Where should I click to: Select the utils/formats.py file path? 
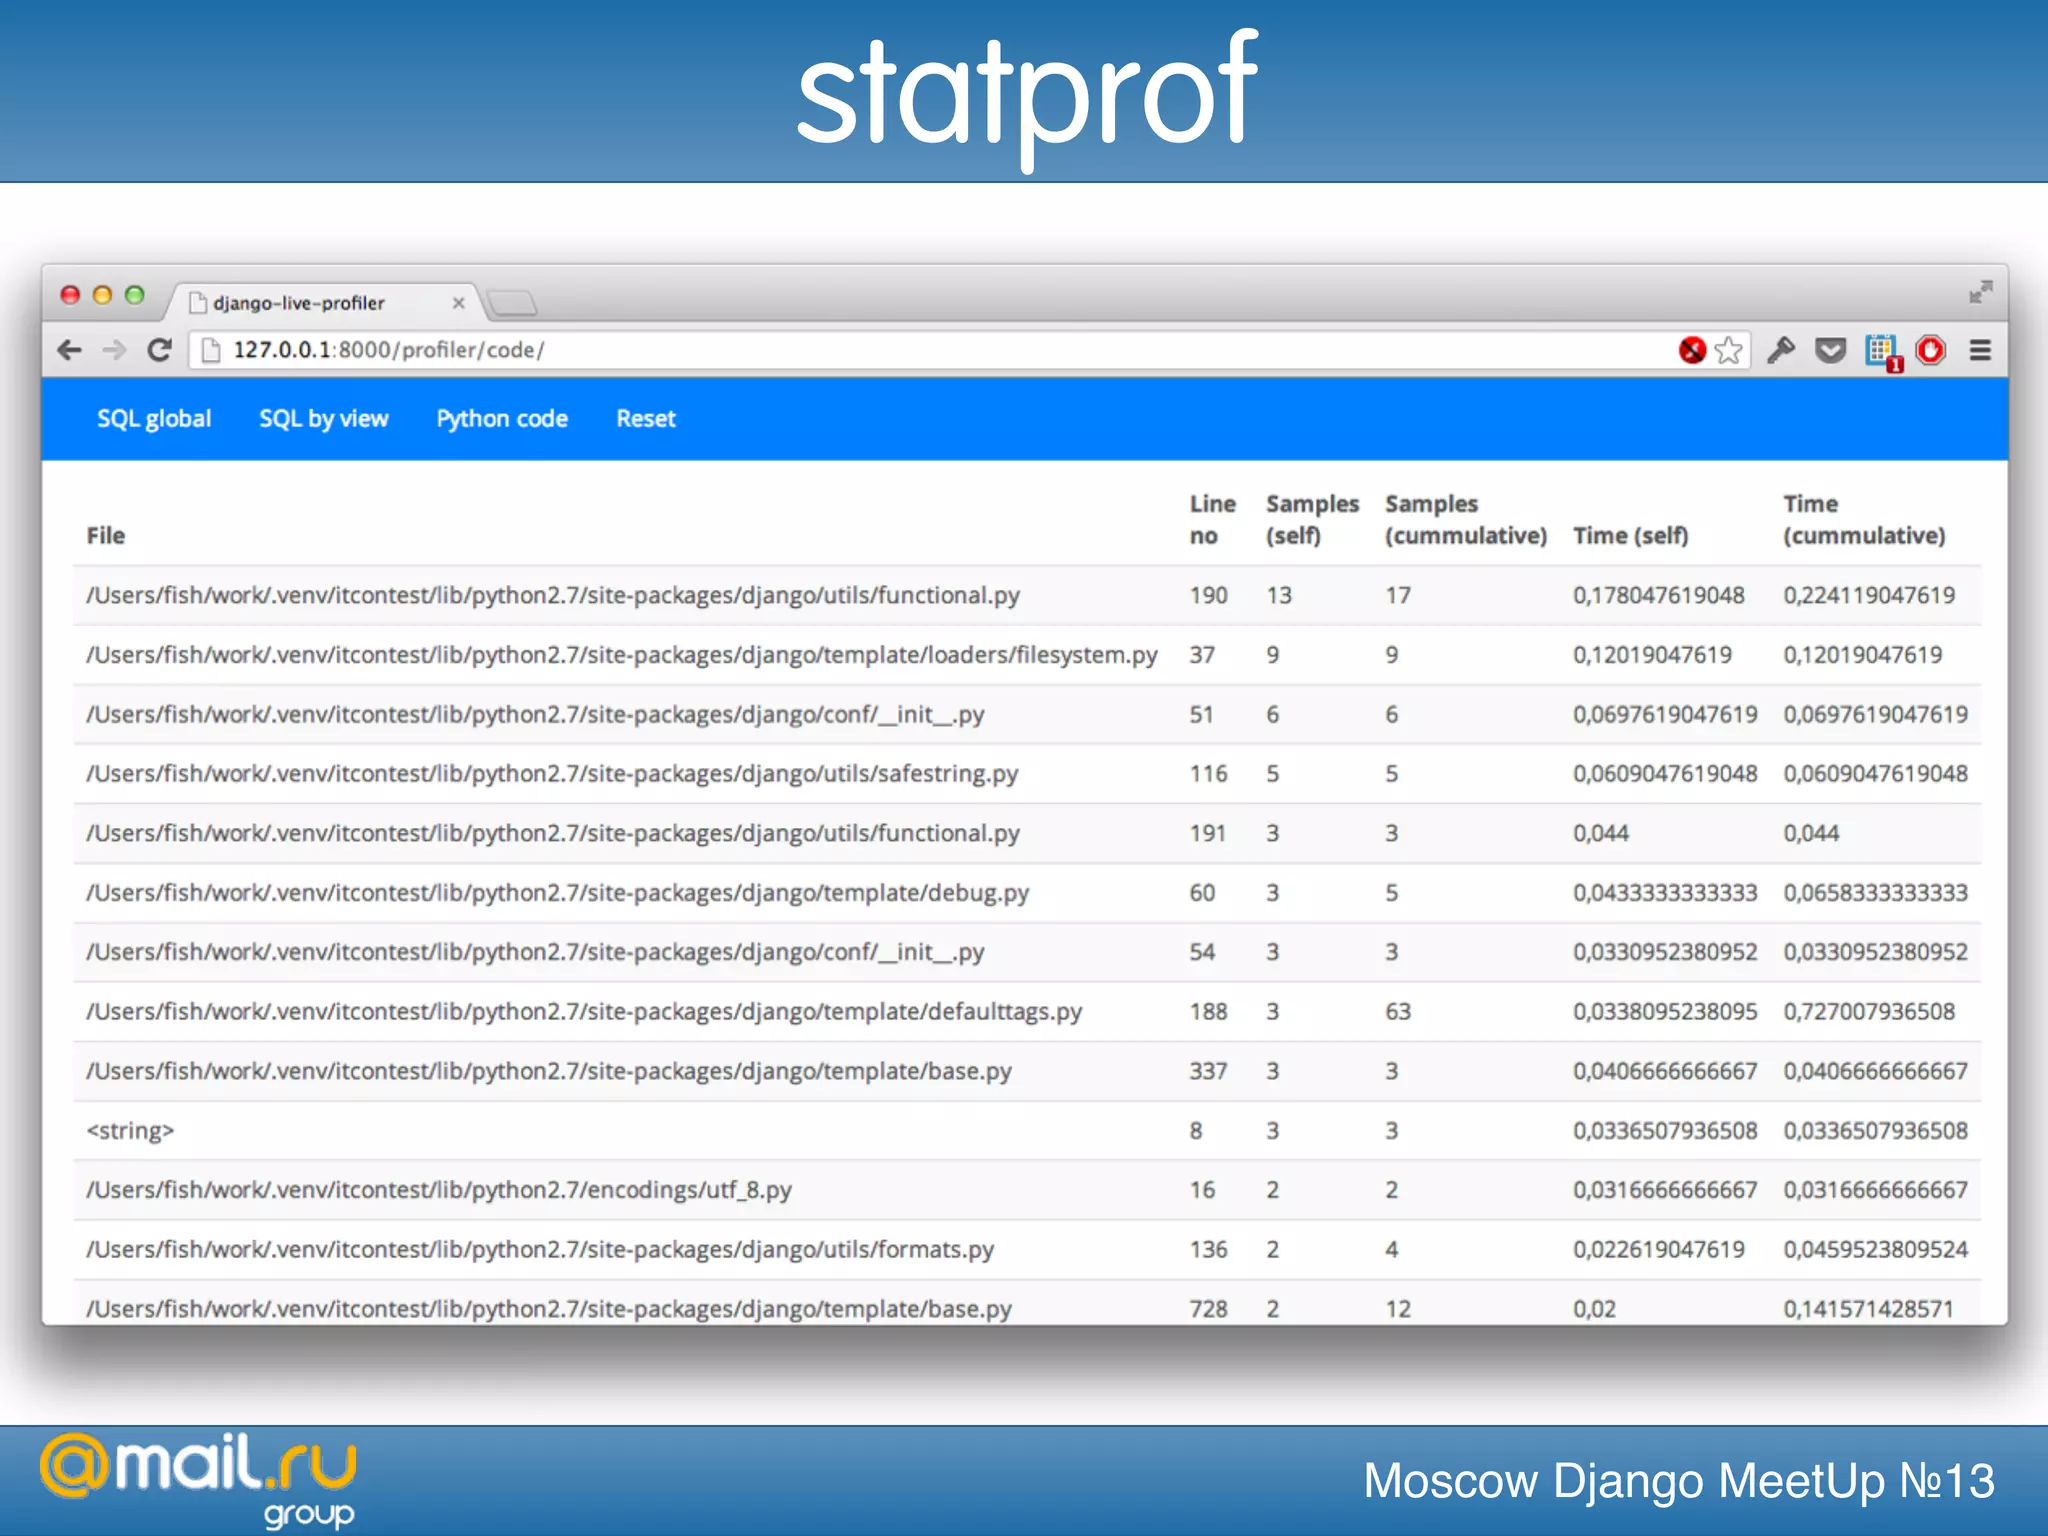540,1250
